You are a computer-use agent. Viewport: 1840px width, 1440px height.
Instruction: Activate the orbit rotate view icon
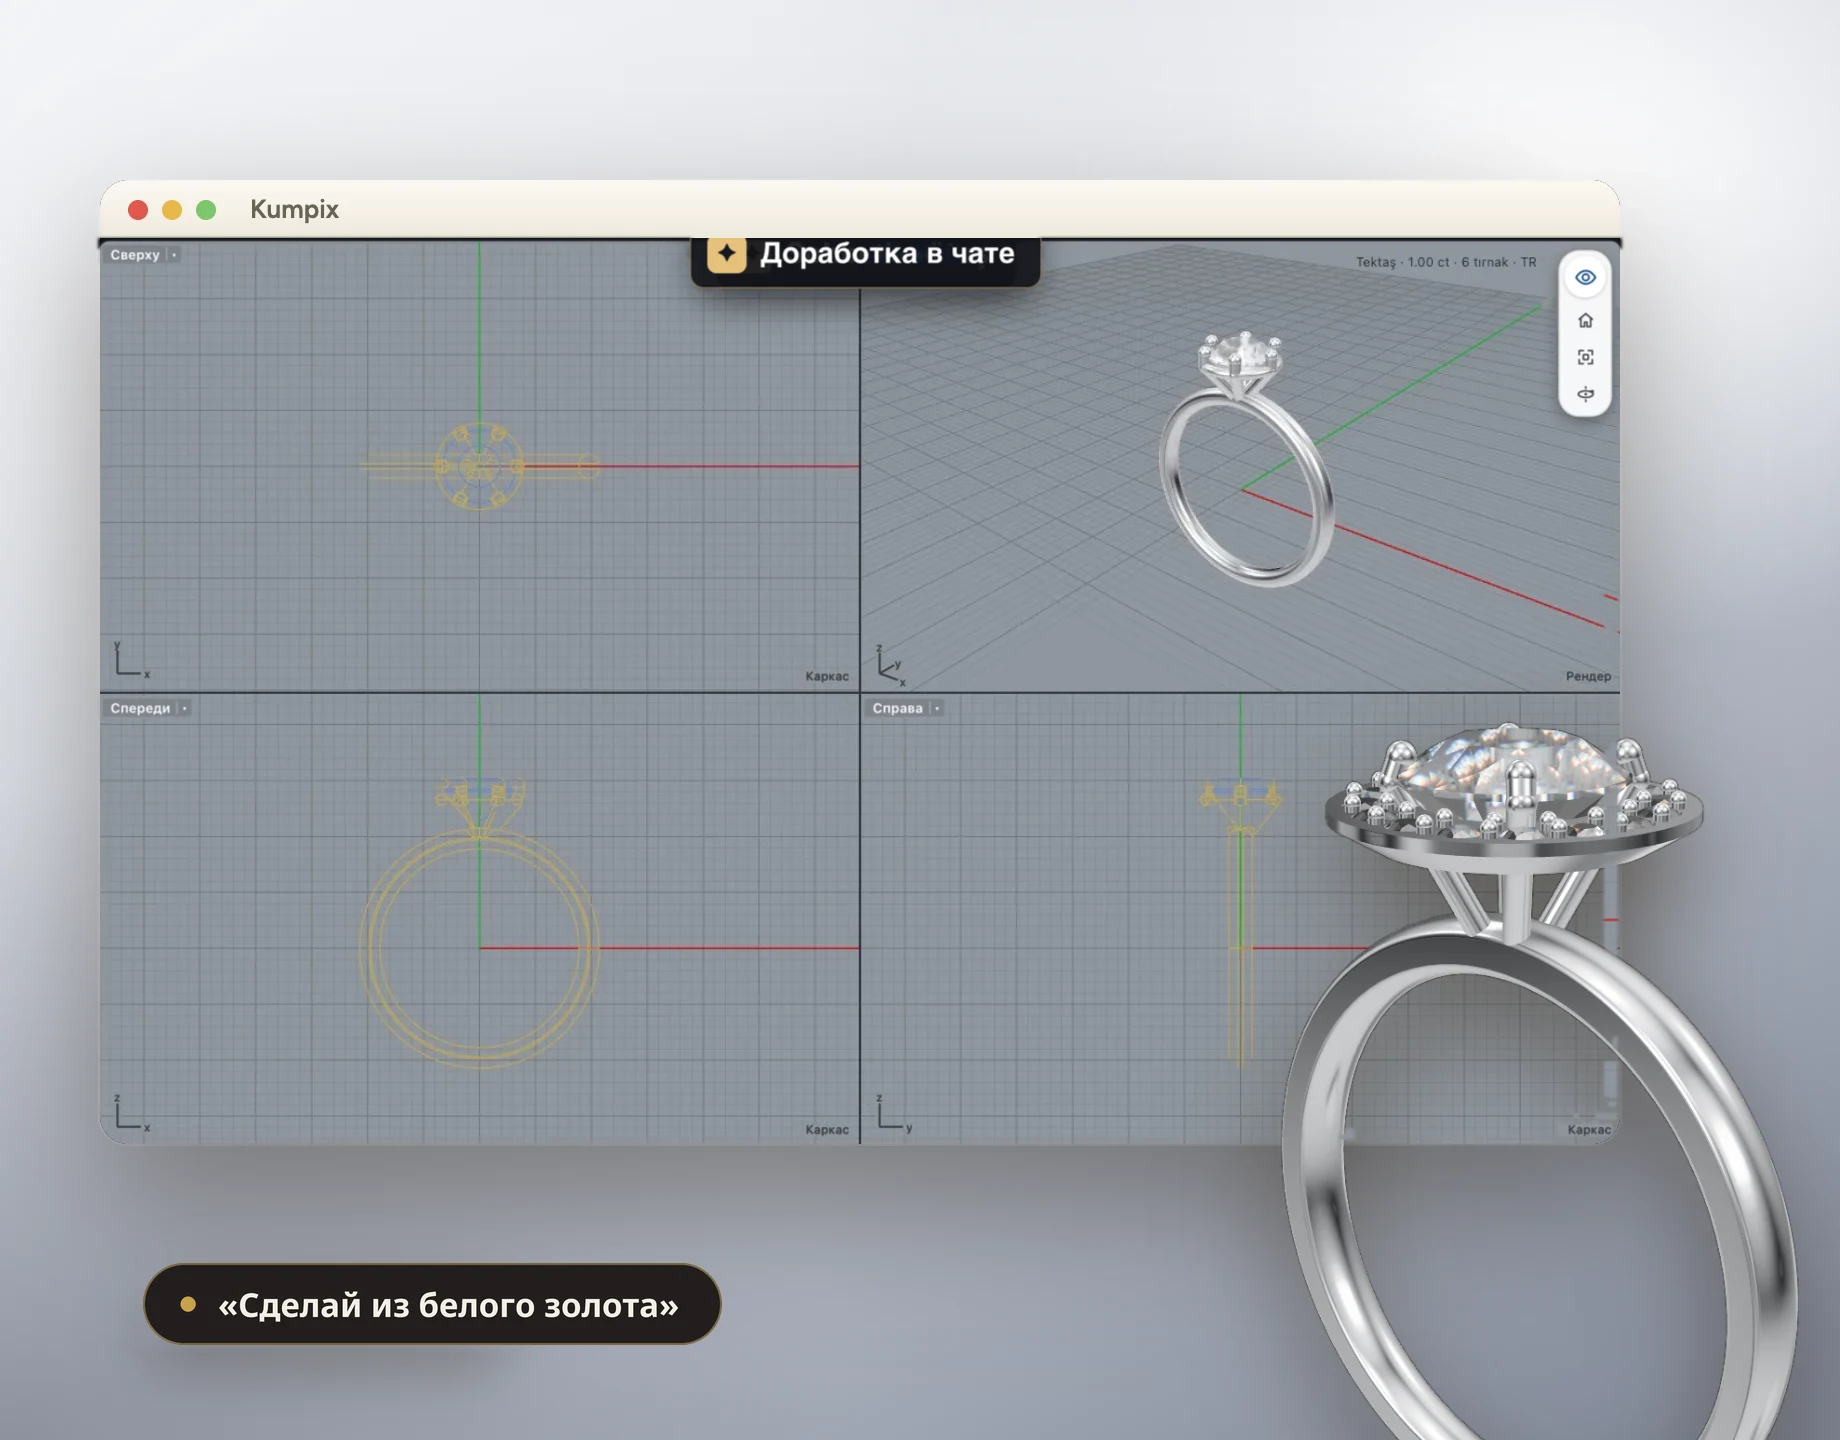[1585, 394]
